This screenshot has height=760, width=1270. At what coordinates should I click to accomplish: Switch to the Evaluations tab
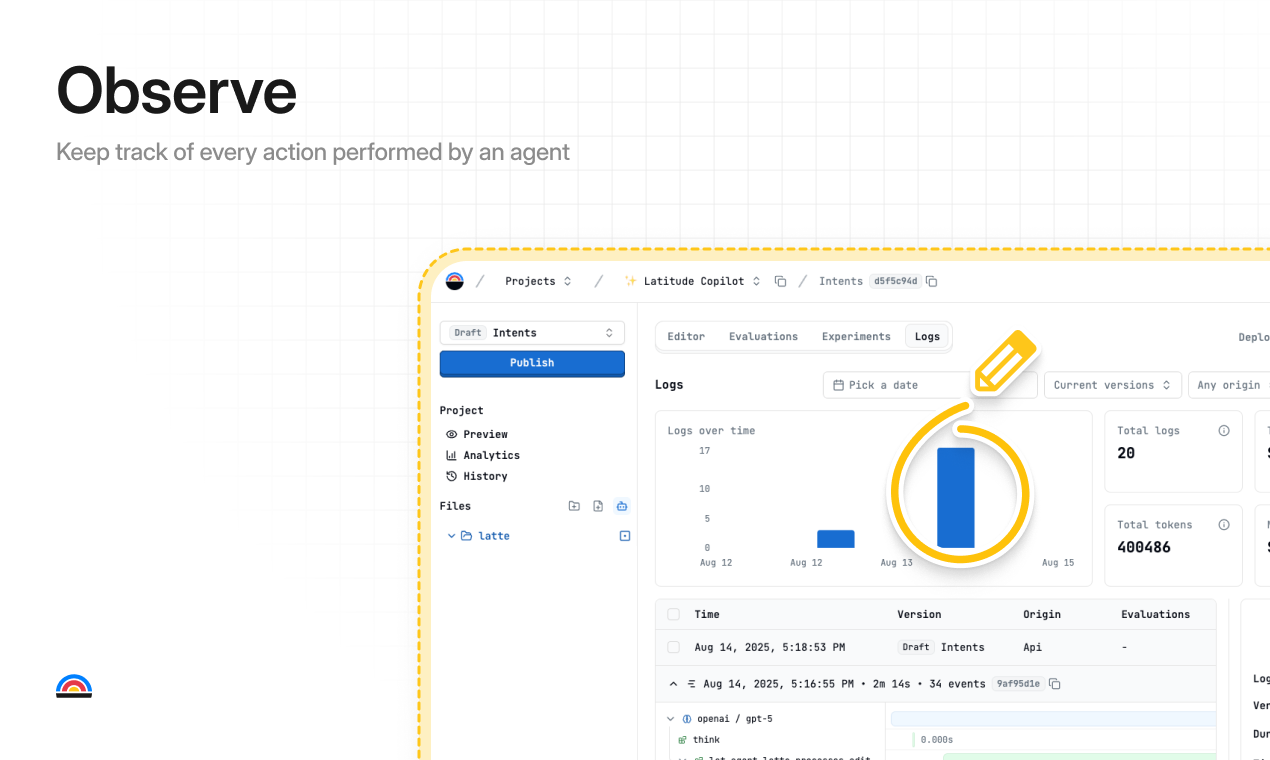[763, 337]
